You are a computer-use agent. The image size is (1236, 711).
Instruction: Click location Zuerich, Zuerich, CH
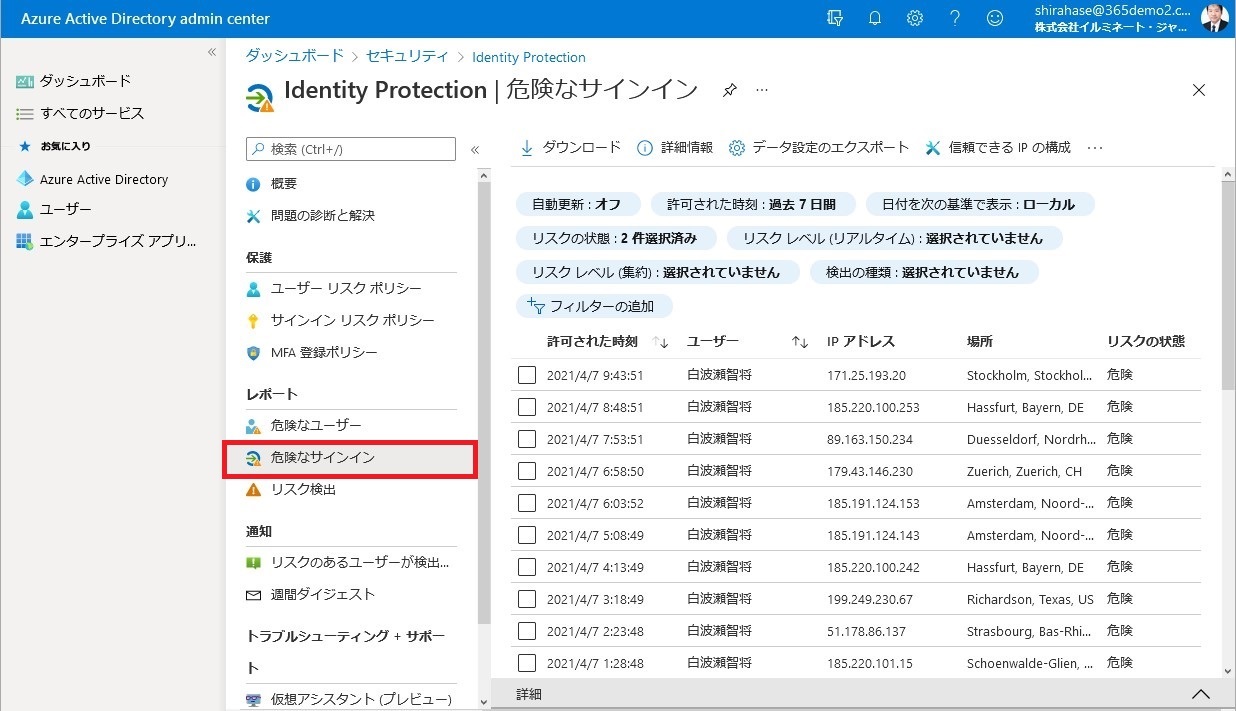[1024, 471]
